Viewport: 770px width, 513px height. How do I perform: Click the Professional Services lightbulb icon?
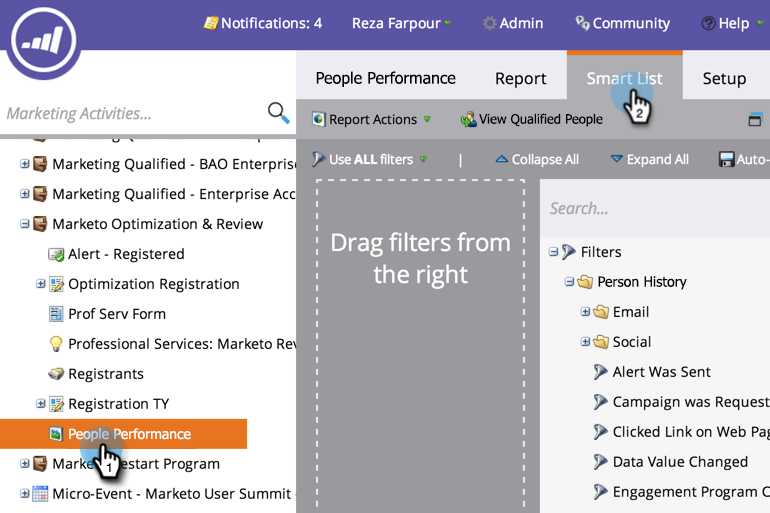pyautogui.click(x=57, y=344)
